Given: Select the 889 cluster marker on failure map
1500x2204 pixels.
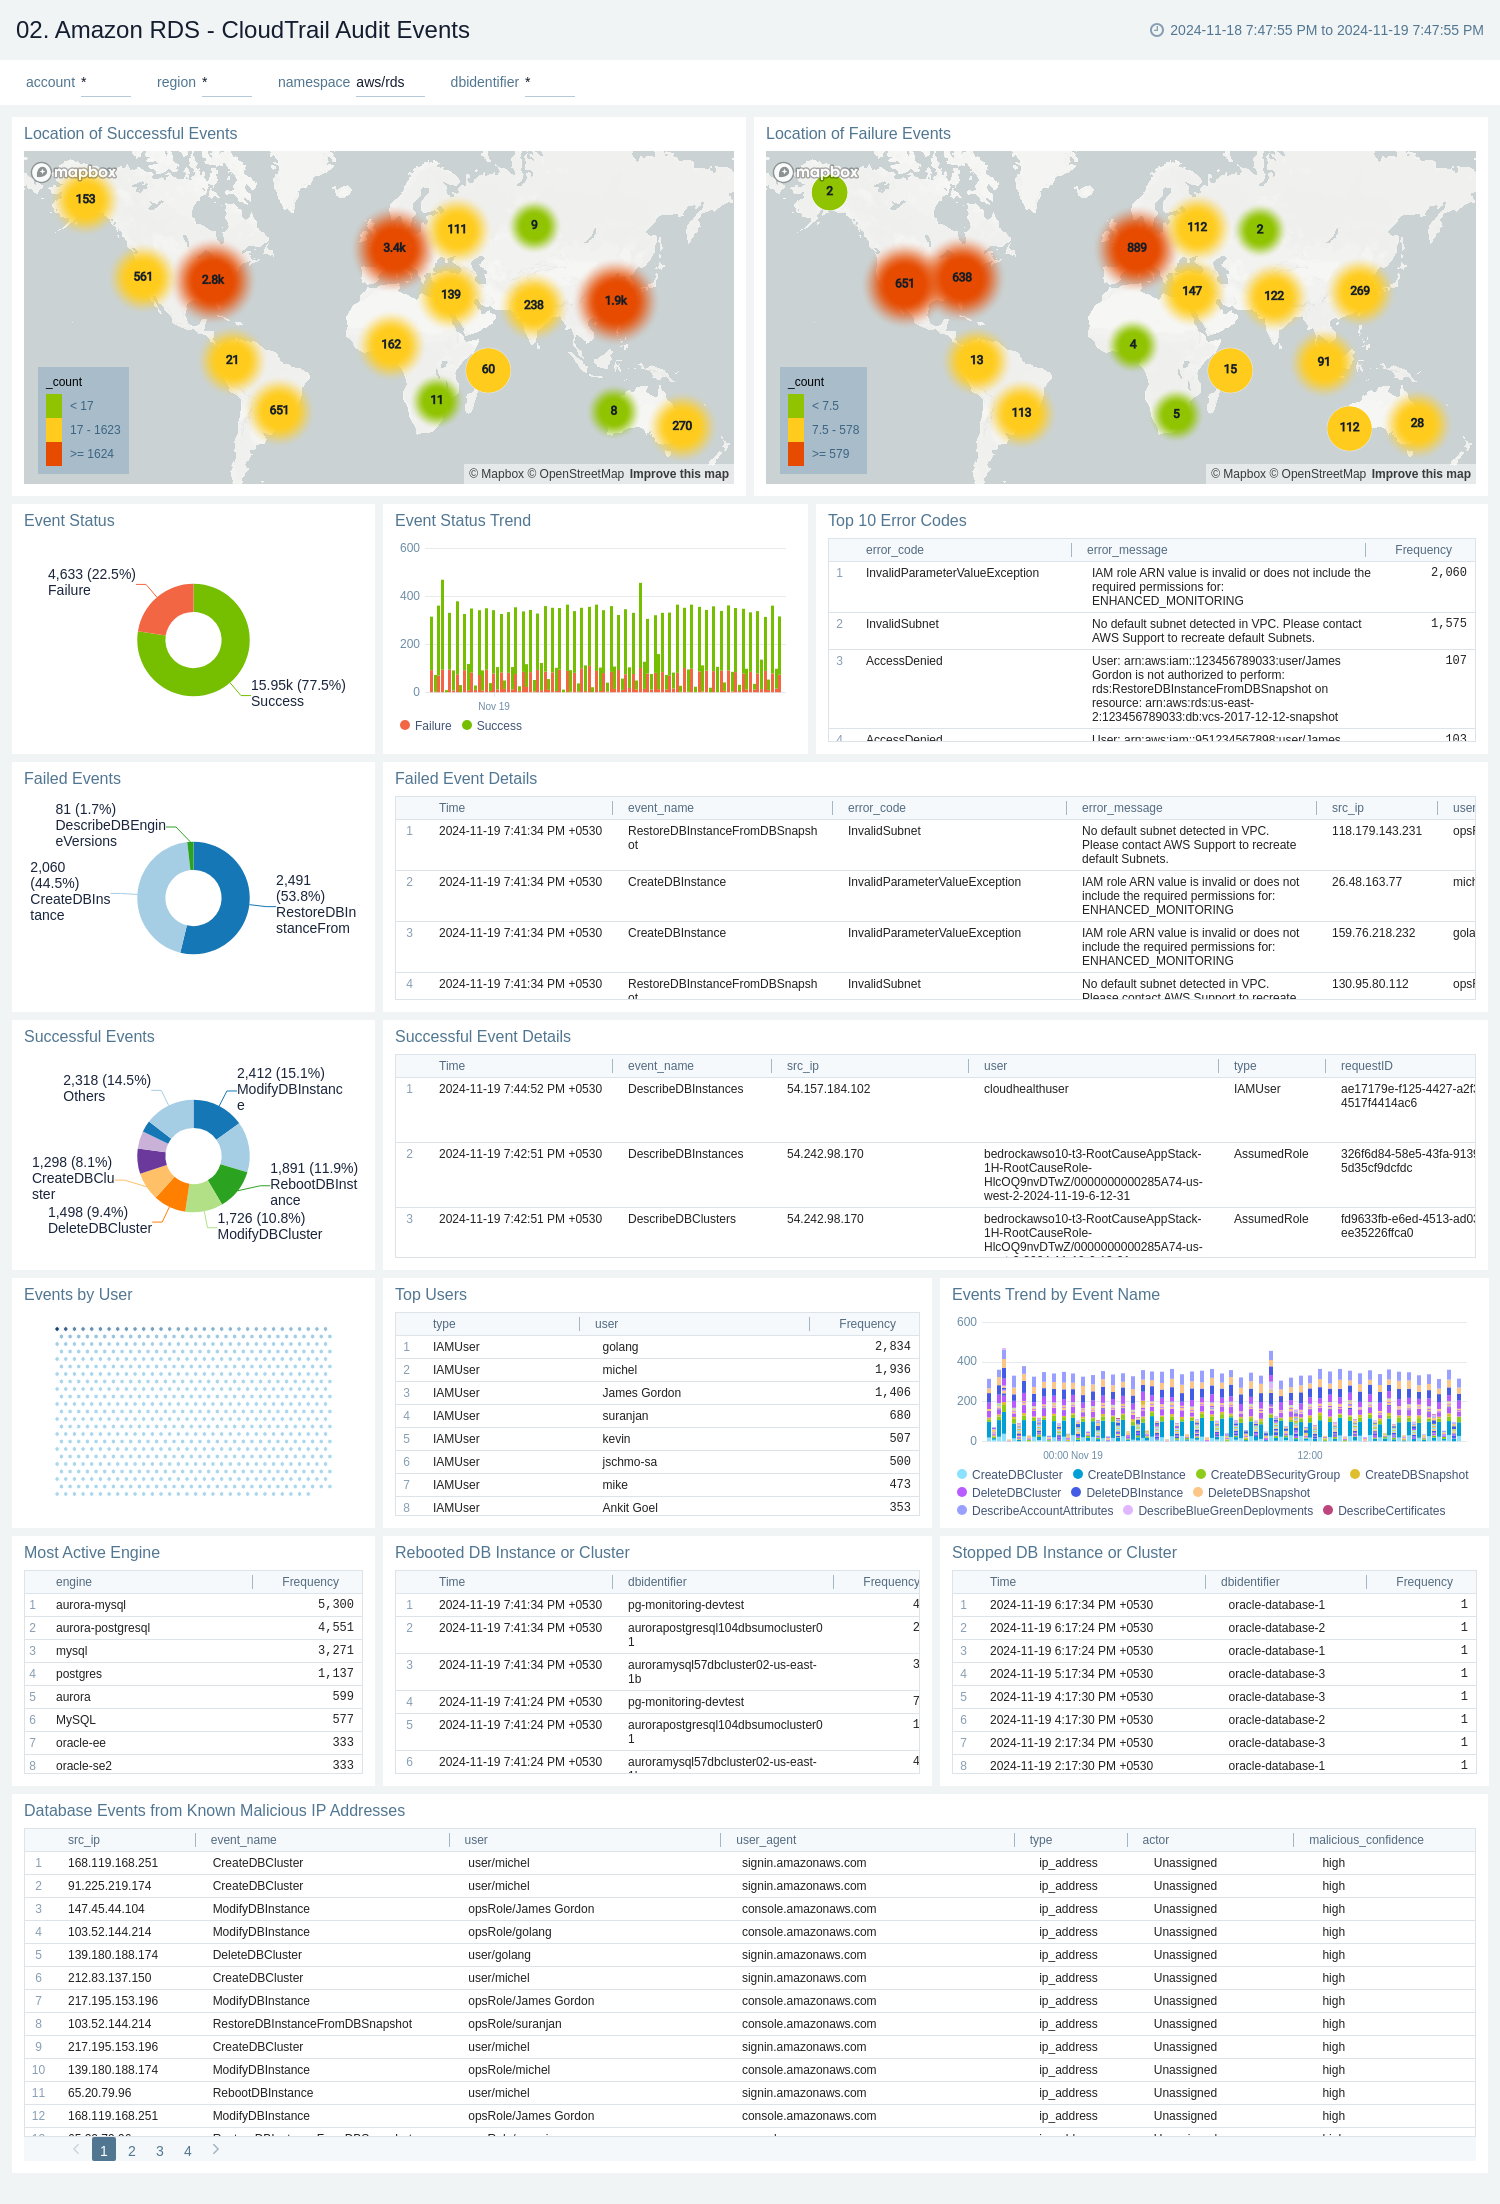Looking at the screenshot, I should pos(1136,247).
